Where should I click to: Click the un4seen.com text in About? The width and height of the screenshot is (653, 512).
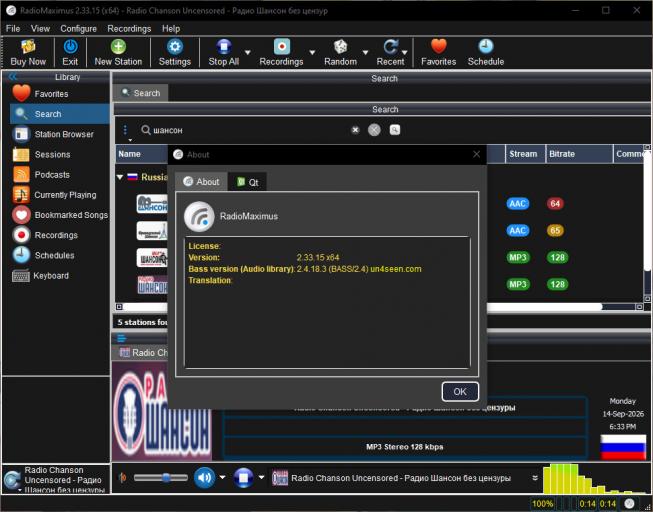point(396,269)
